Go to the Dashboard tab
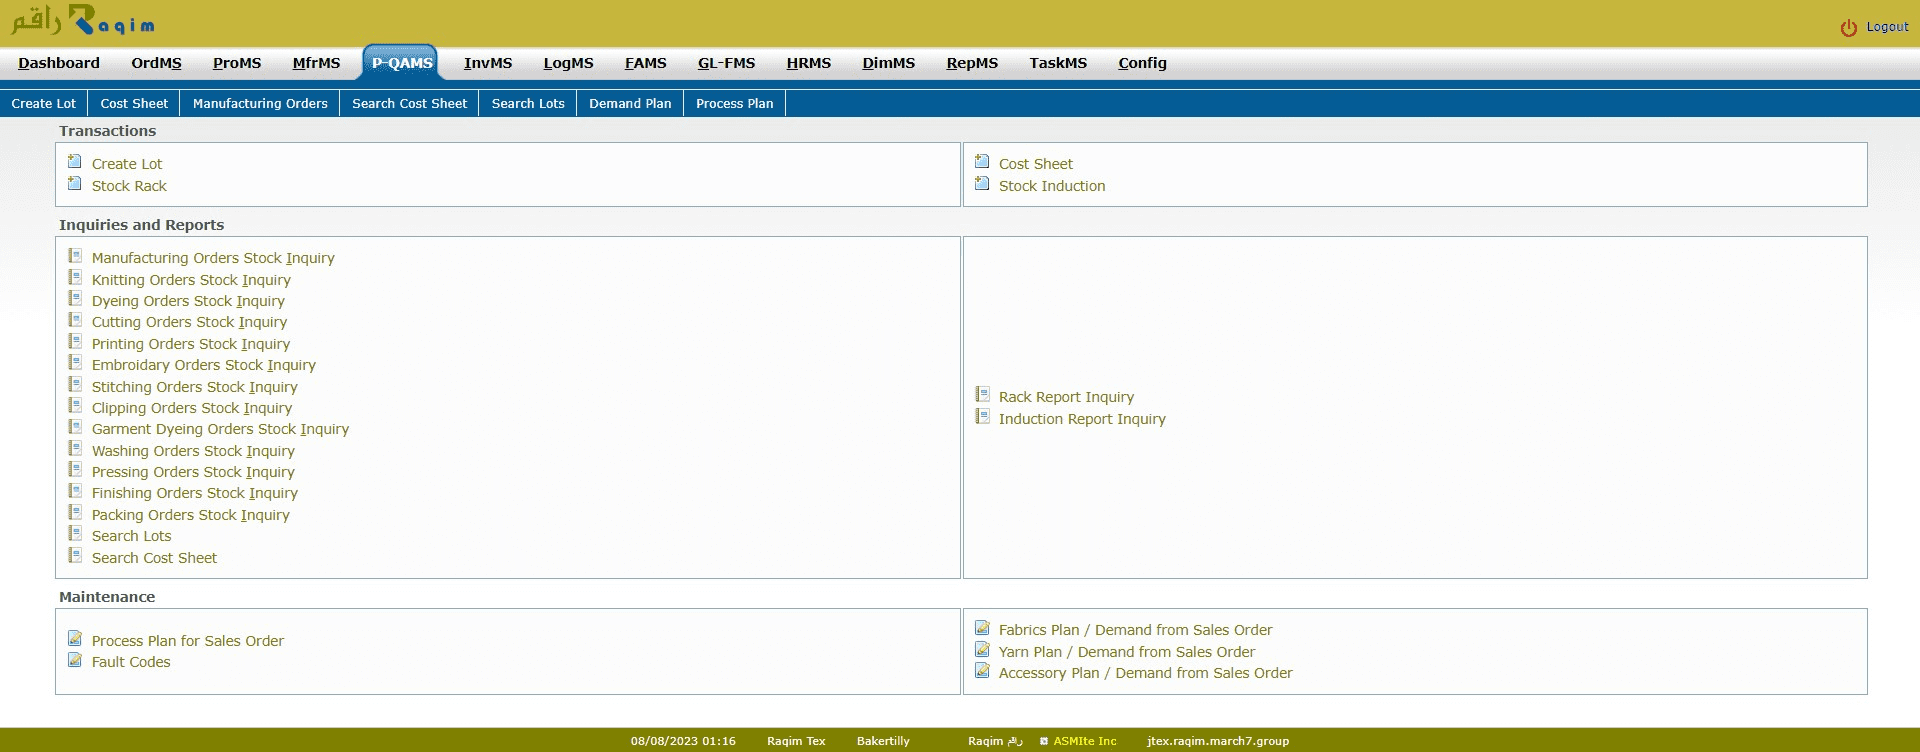 pyautogui.click(x=59, y=63)
